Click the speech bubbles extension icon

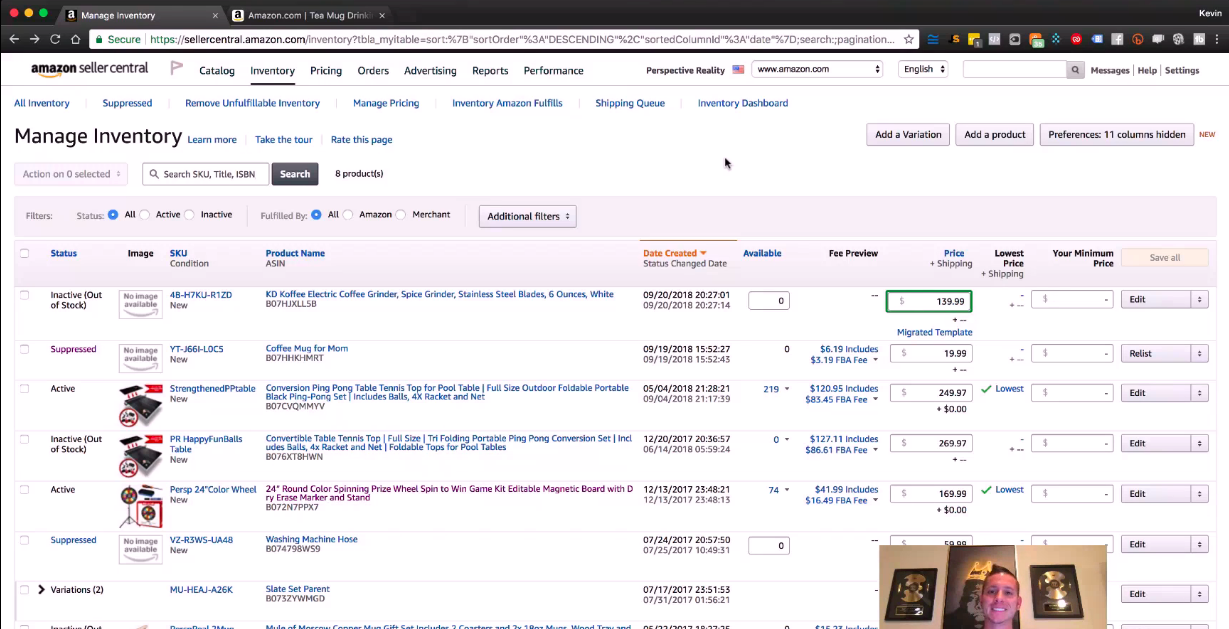click(1157, 39)
